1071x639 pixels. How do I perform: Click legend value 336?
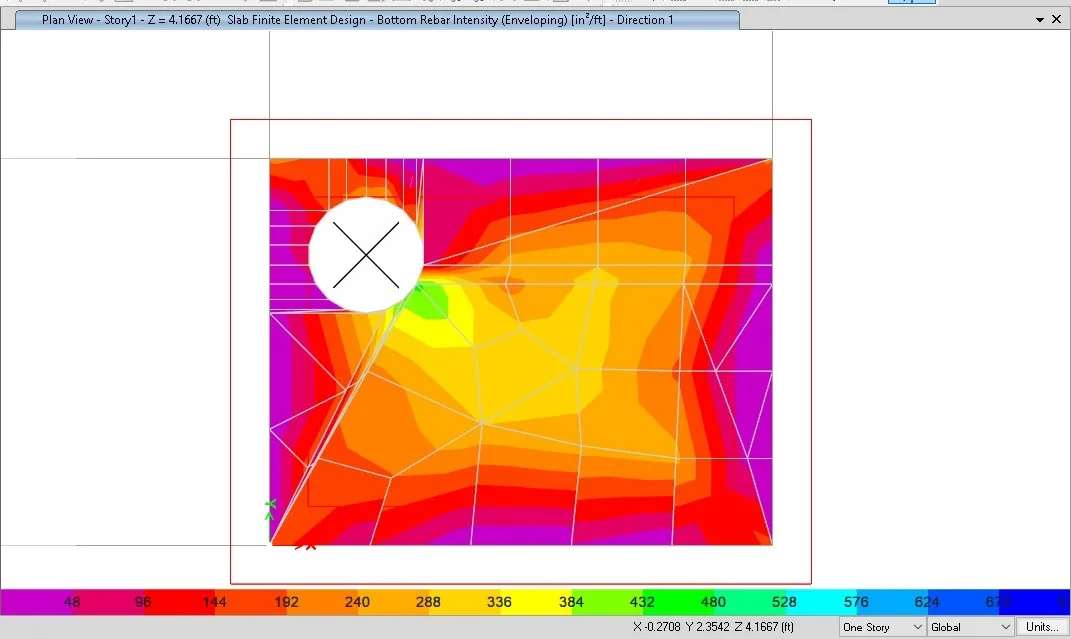pyautogui.click(x=499, y=602)
